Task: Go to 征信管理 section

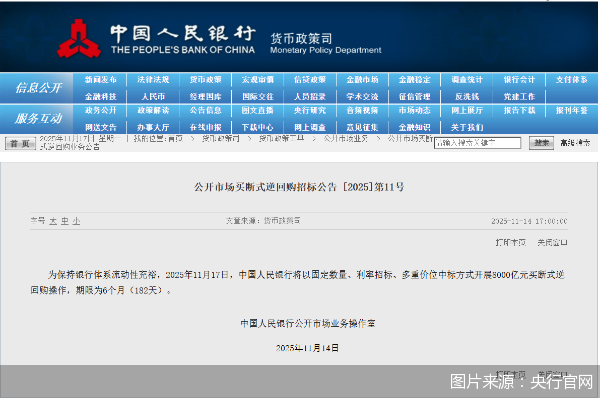Action: pos(415,96)
